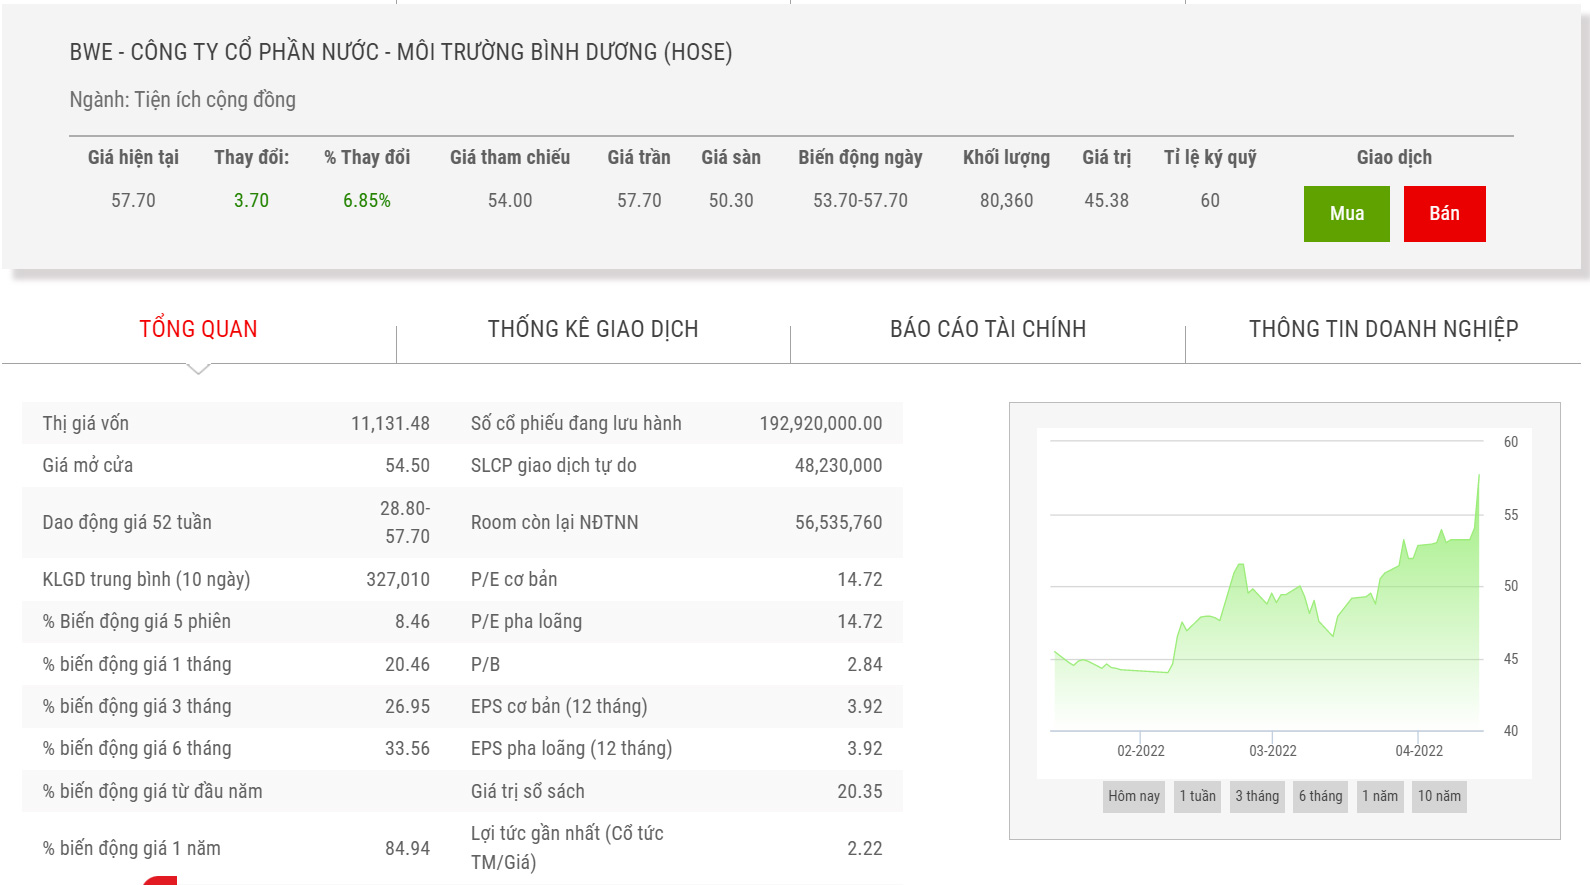Image resolution: width=1590 pixels, height=885 pixels.
Task: Select the P/E cơ bản row
Action: tap(676, 579)
